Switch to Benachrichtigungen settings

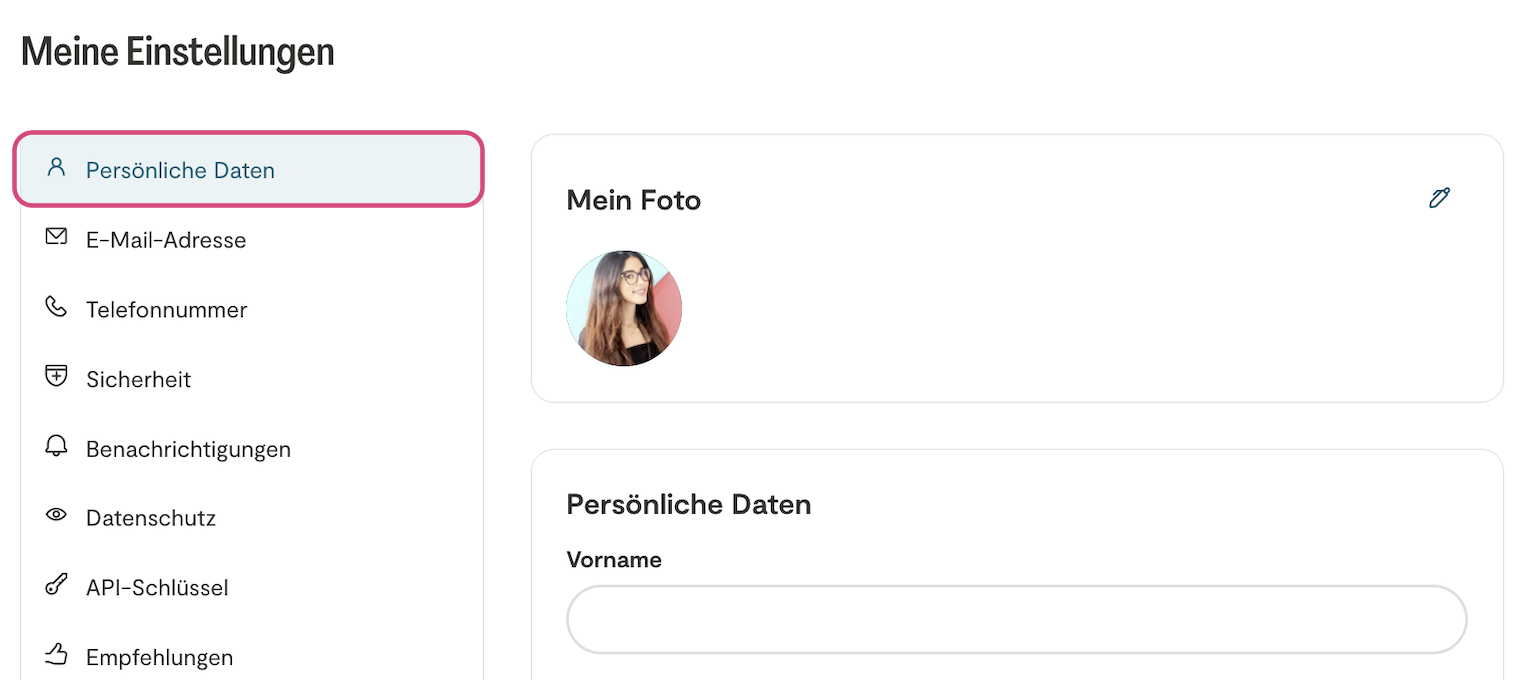(189, 450)
